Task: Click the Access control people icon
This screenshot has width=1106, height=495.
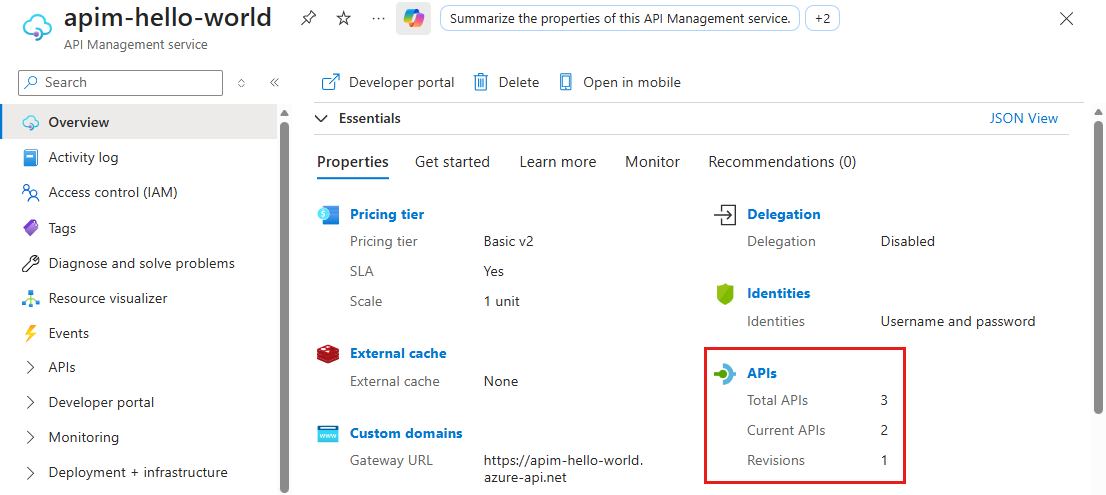Action: pyautogui.click(x=30, y=192)
